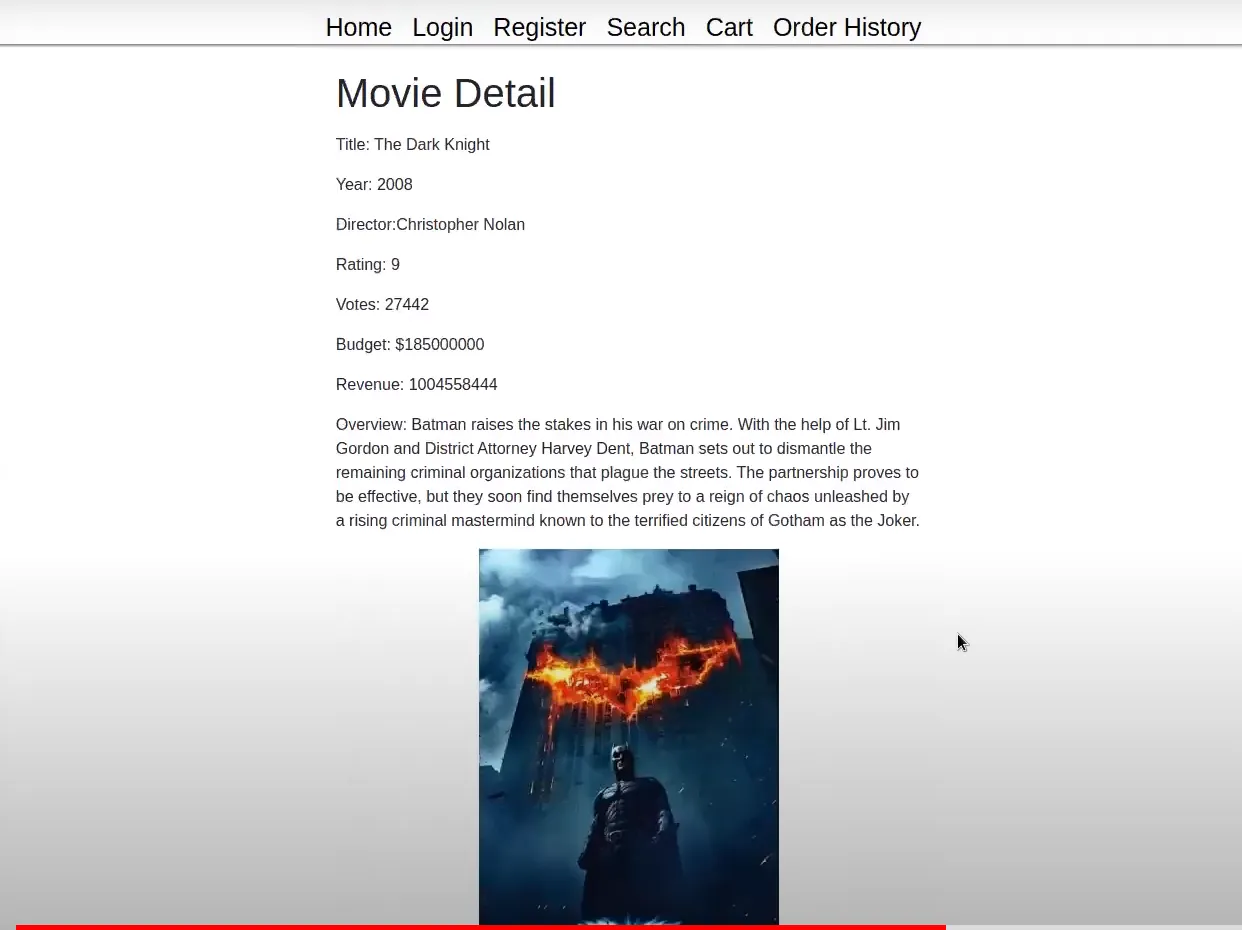
Task: Select the Movie Detail heading
Action: (445, 92)
